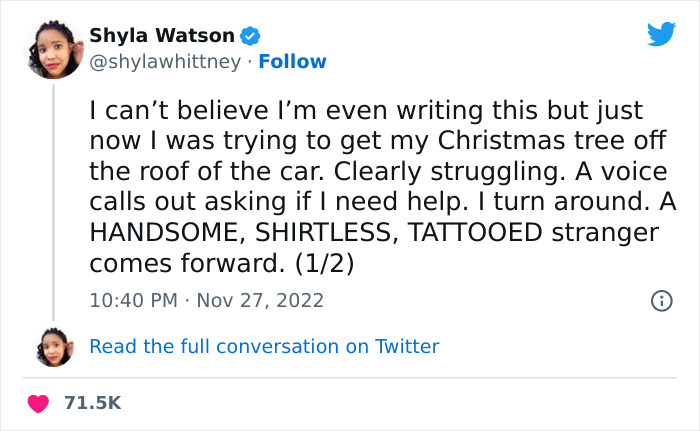Open the @shylawhittney handle

pyautogui.click(x=165, y=62)
